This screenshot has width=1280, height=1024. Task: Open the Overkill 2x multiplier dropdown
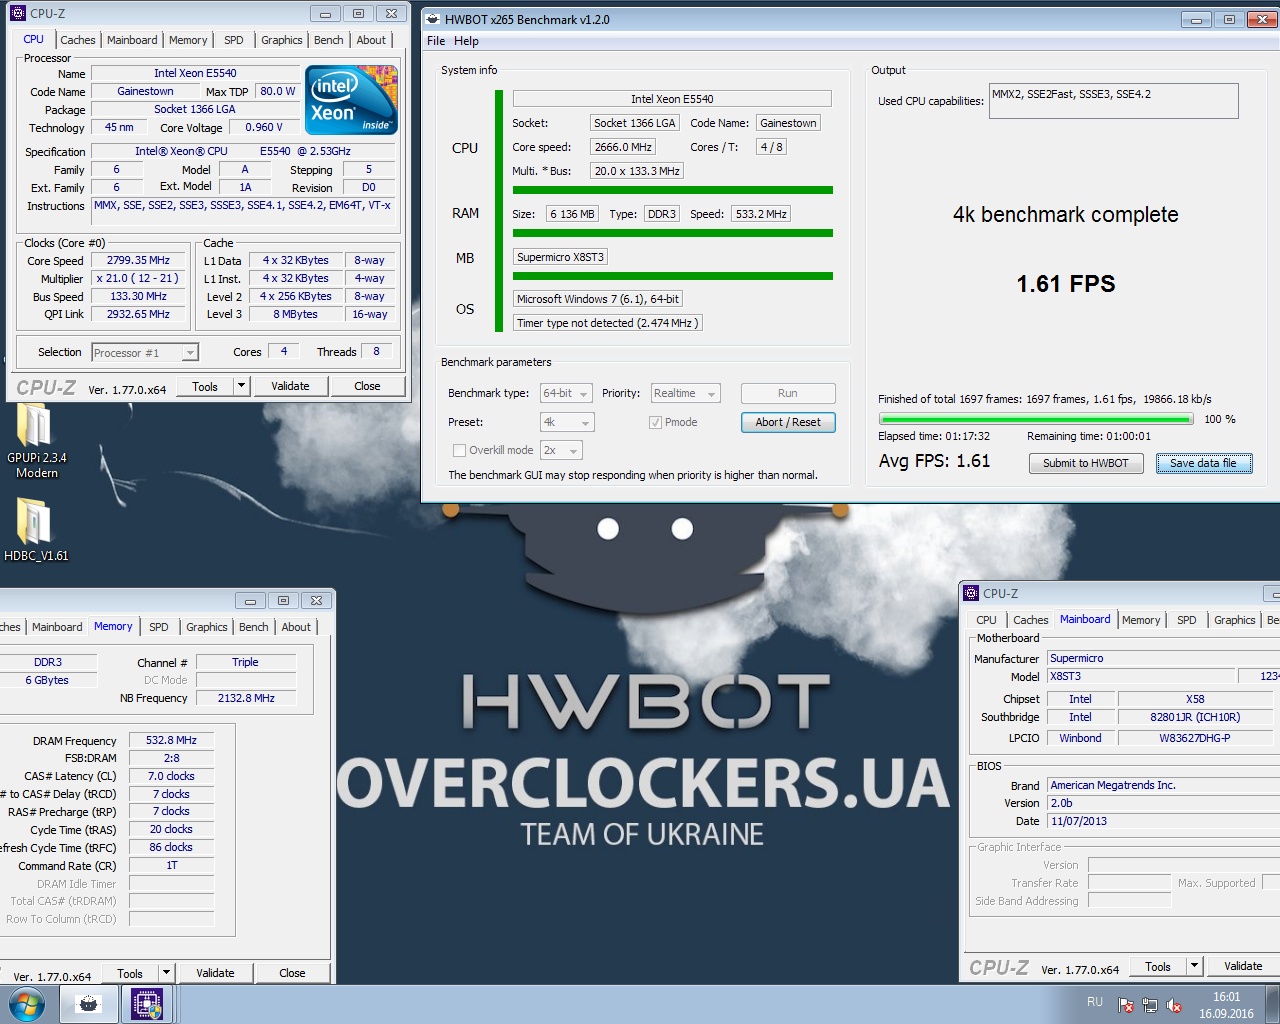[x=561, y=450]
